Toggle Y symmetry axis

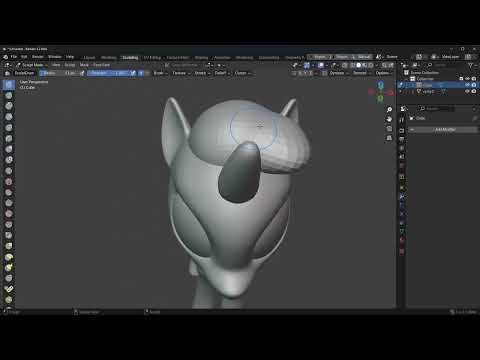click(306, 73)
